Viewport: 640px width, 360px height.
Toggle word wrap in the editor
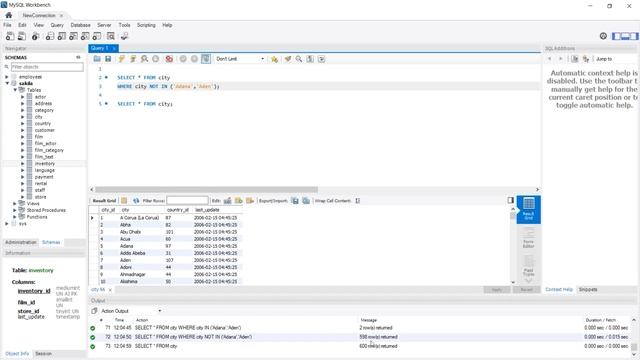tap(322, 59)
